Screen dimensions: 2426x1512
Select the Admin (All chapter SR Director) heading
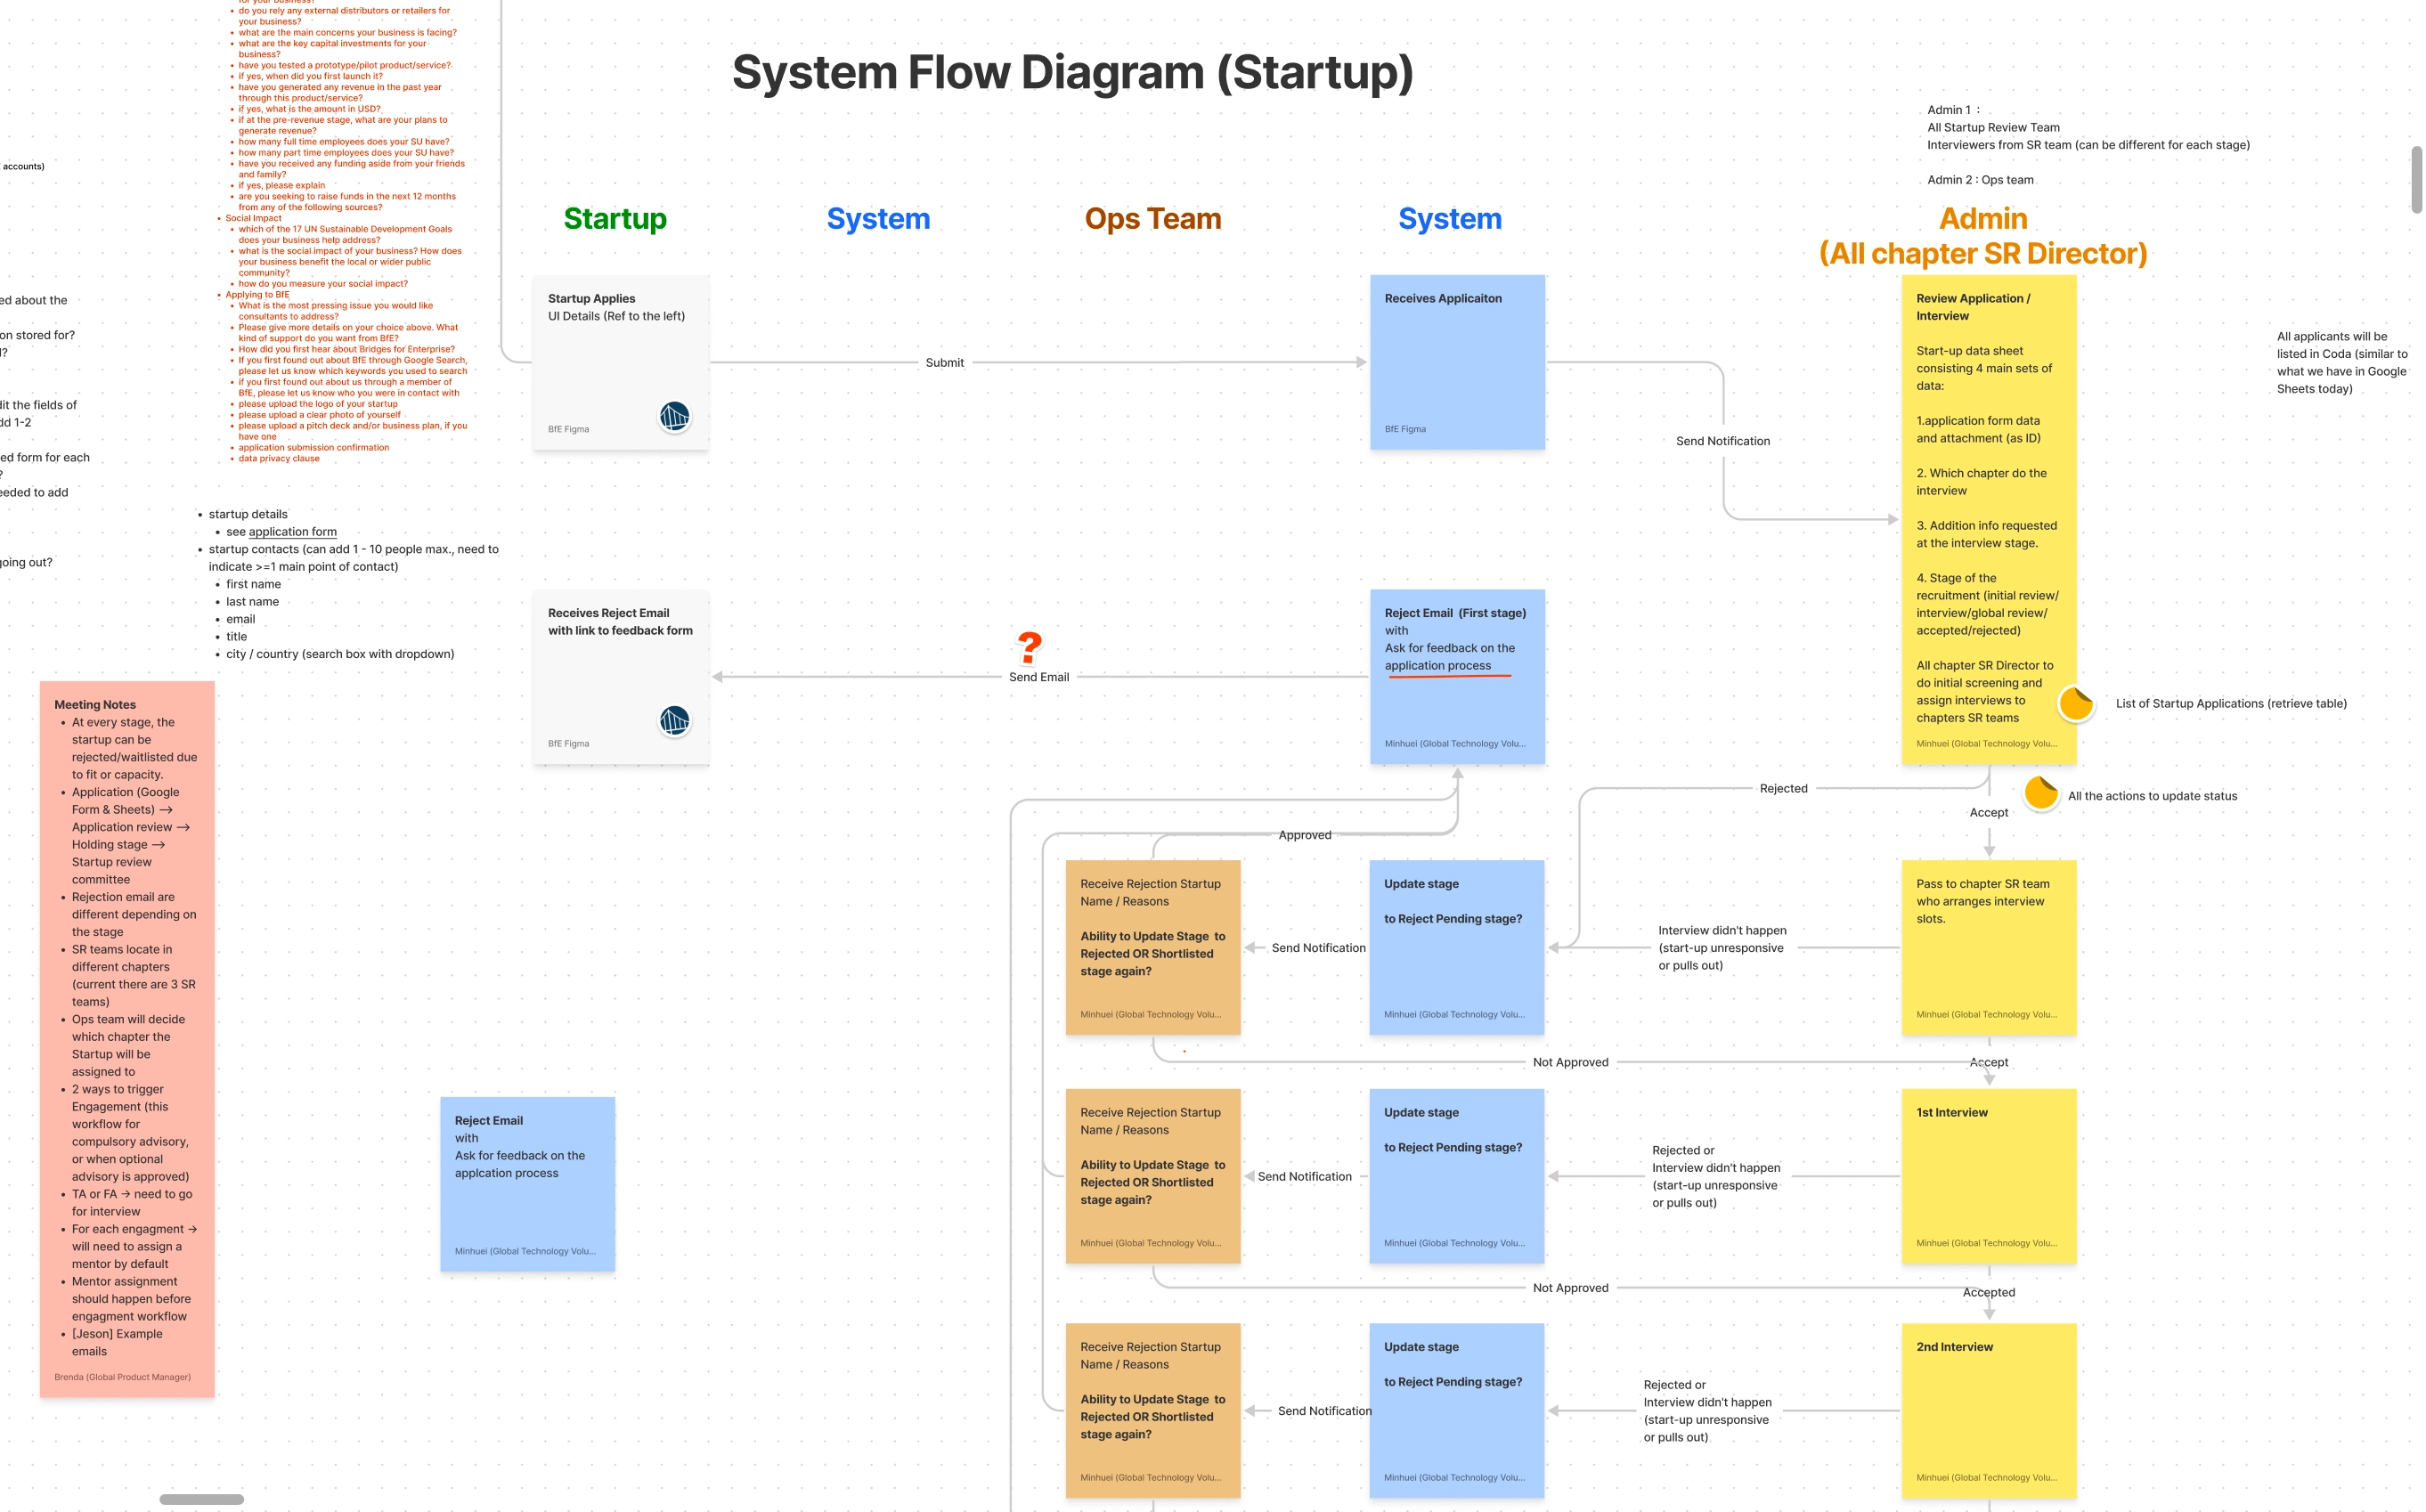pyautogui.click(x=1983, y=236)
